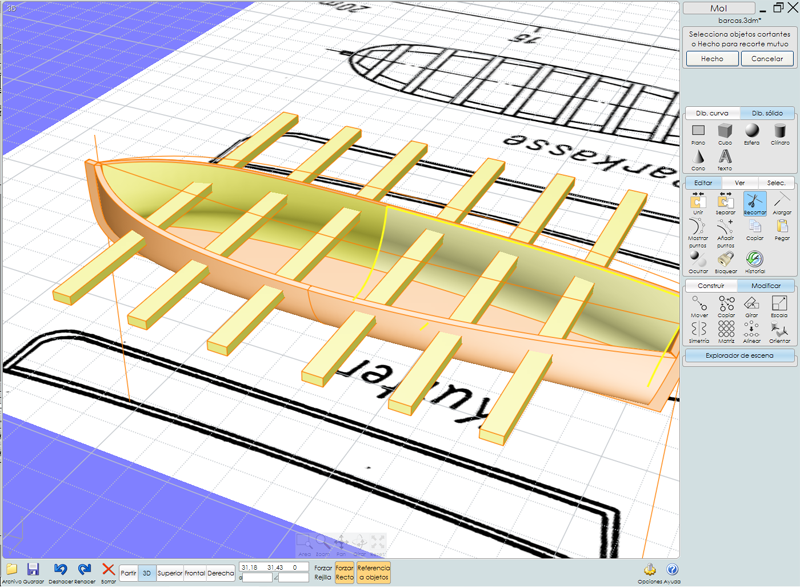This screenshot has height=587, width=800.
Task: Click the Separar icon
Action: [x=725, y=201]
